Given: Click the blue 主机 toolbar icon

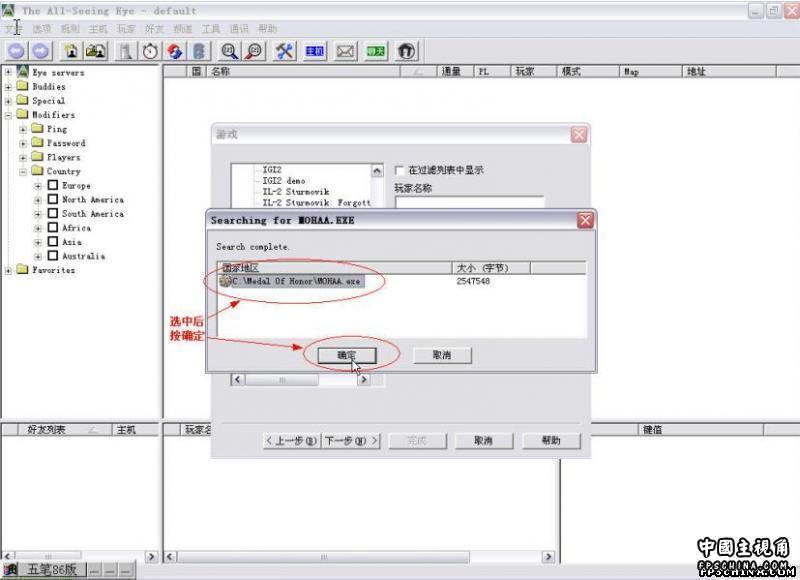Looking at the screenshot, I should click(x=315, y=51).
